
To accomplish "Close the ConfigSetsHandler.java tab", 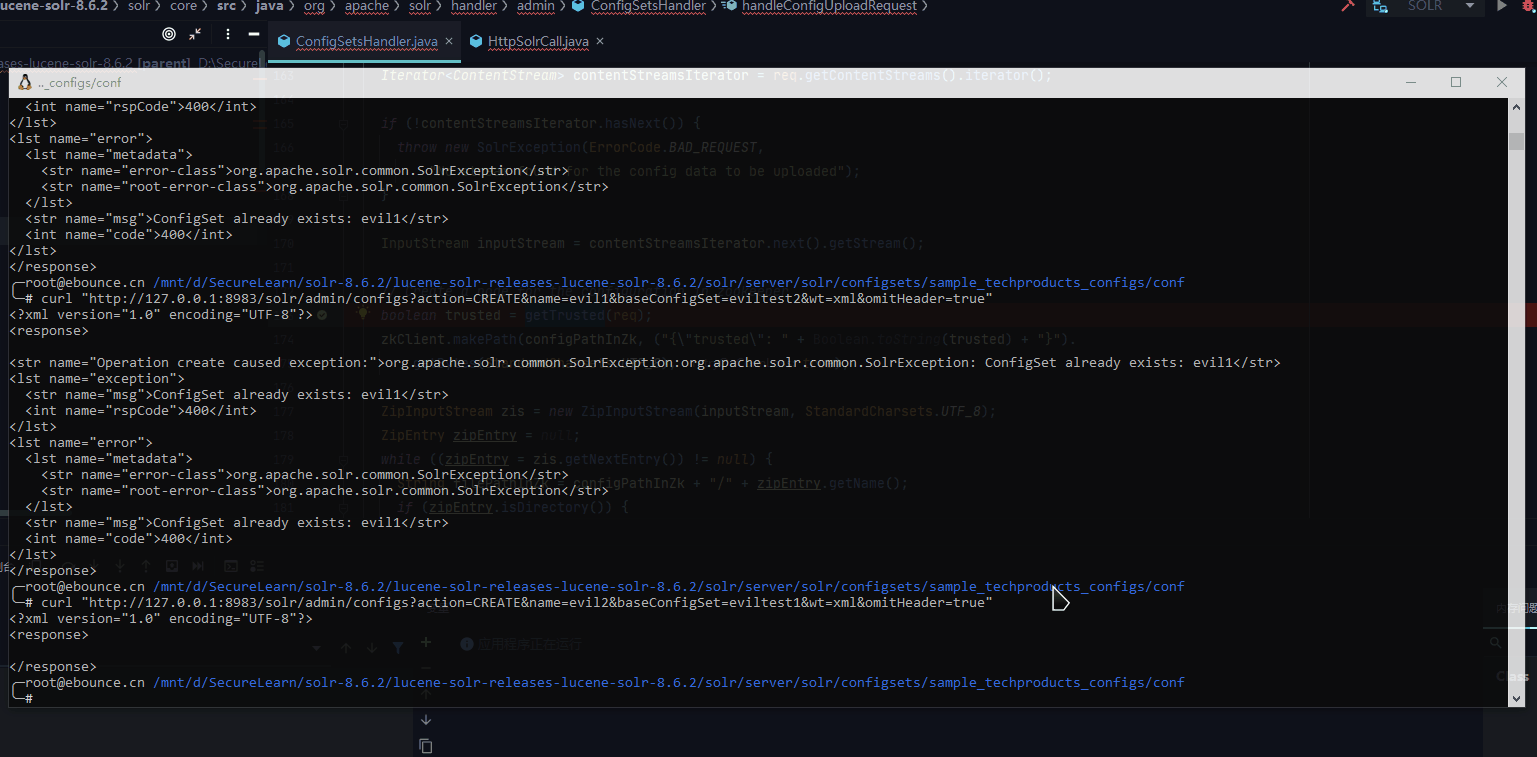I will 449,41.
